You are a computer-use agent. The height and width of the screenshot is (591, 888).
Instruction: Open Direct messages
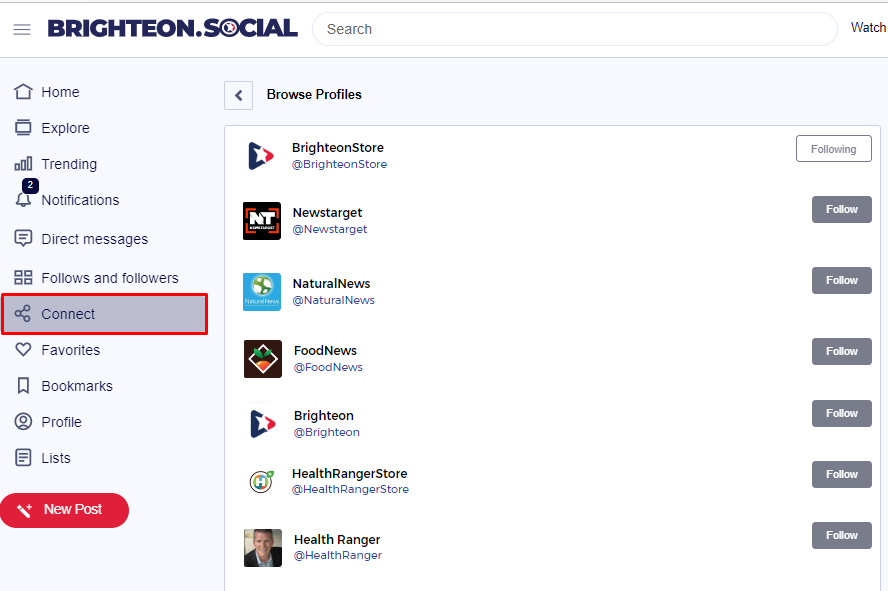[x=95, y=239]
